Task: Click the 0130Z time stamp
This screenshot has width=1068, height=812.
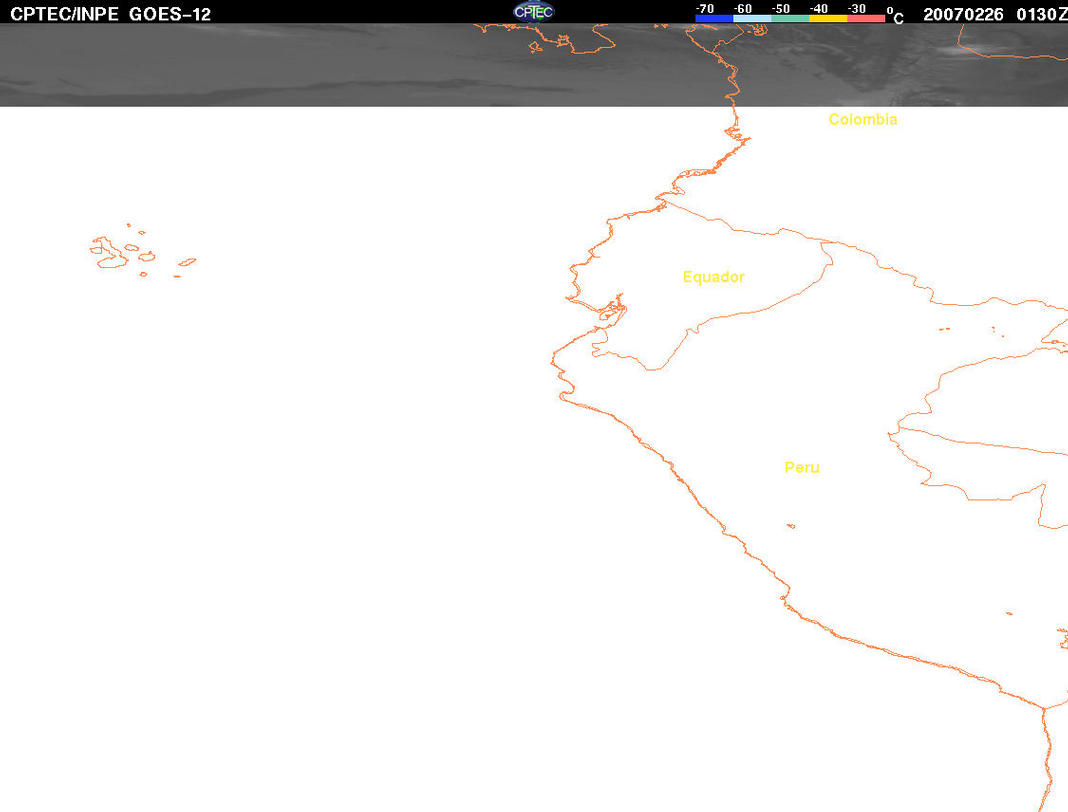Action: click(x=1041, y=14)
